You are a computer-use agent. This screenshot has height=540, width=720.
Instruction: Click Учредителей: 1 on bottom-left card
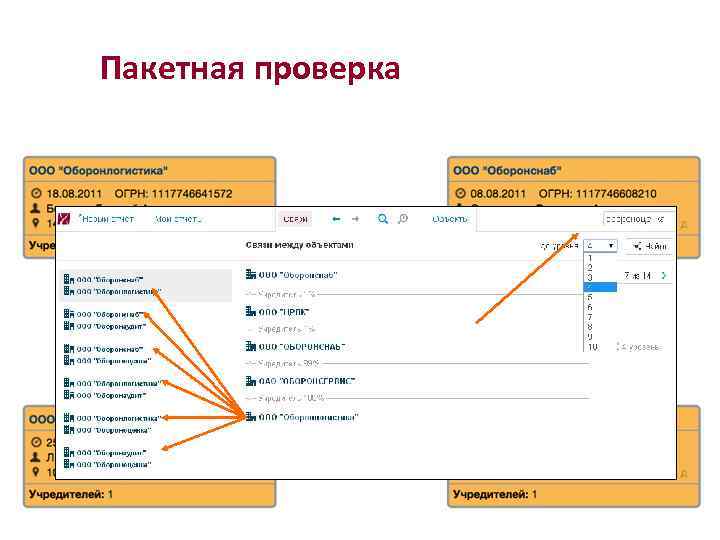tap(71, 495)
